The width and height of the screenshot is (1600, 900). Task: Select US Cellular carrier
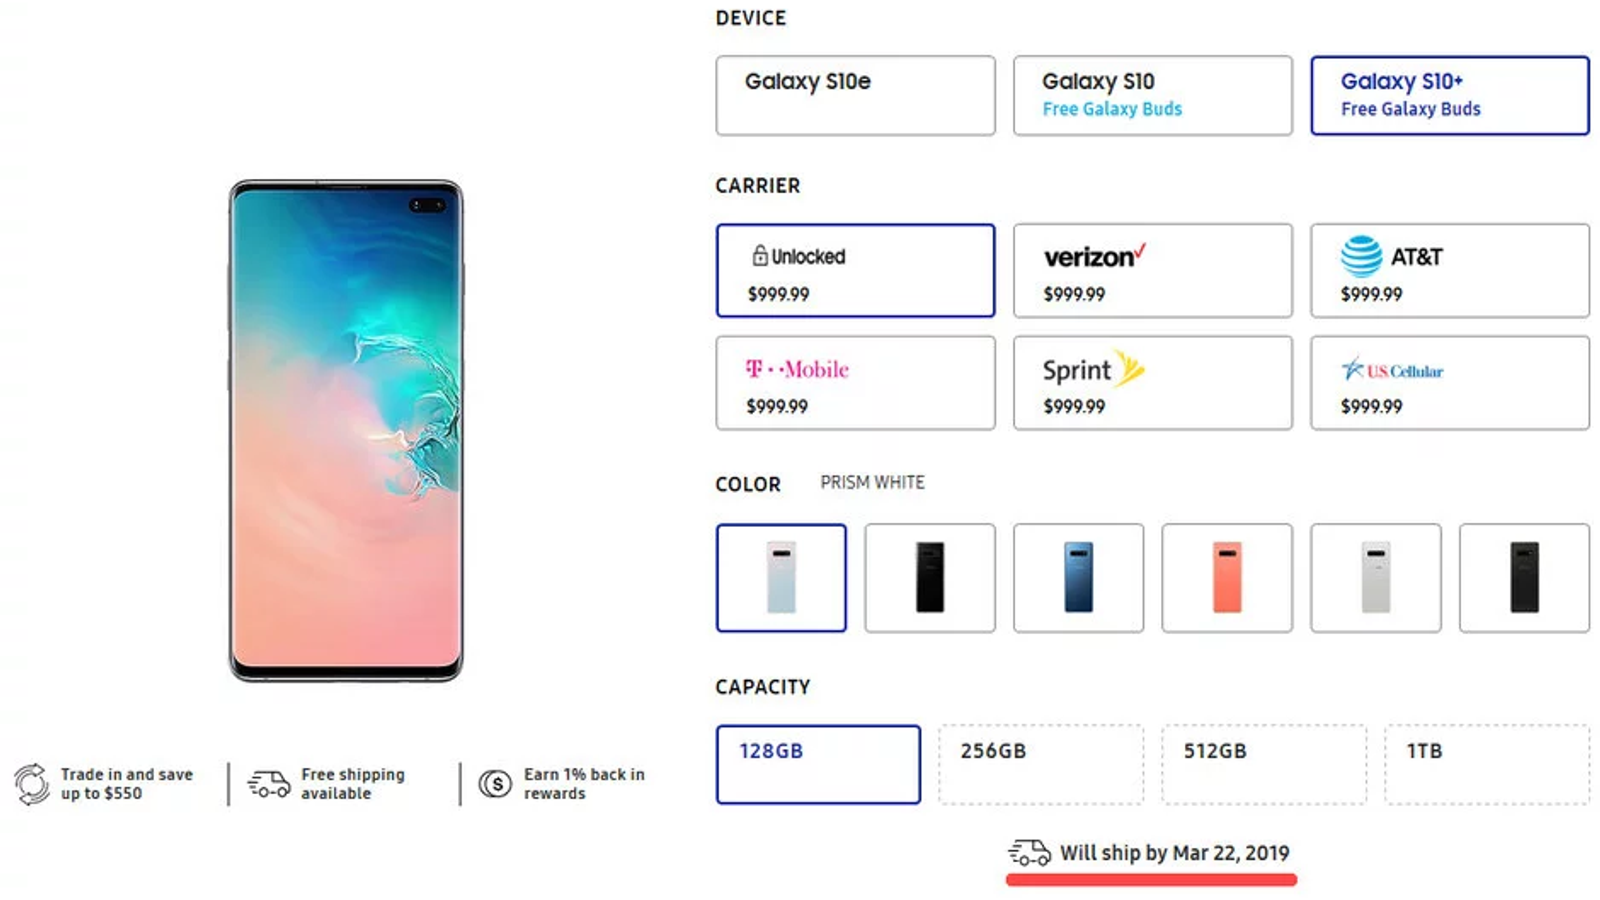pyautogui.click(x=1449, y=383)
